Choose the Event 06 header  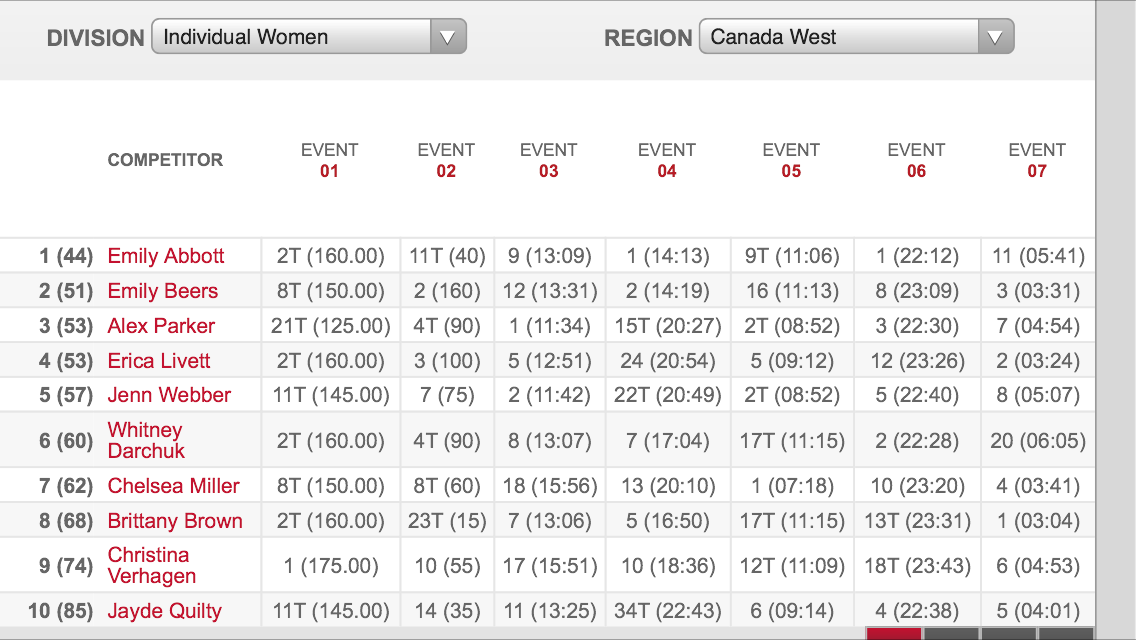(x=916, y=161)
